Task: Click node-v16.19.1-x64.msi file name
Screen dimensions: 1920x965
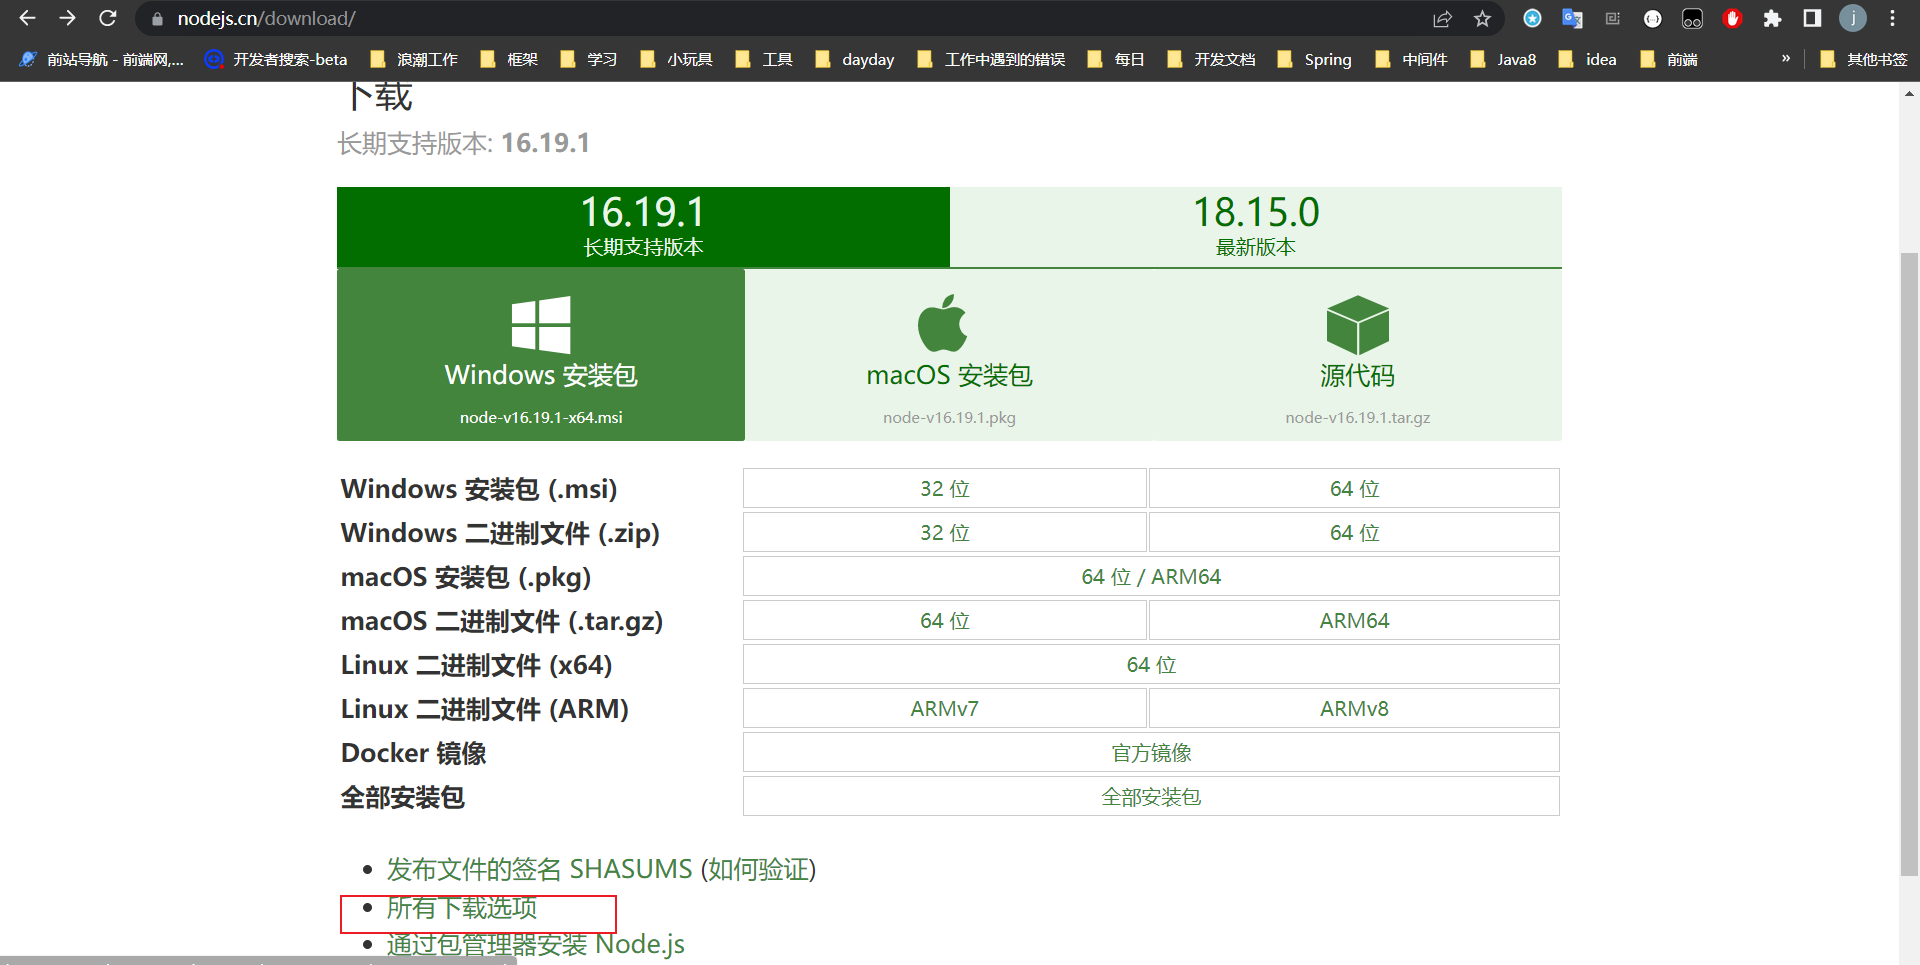Action: [541, 418]
